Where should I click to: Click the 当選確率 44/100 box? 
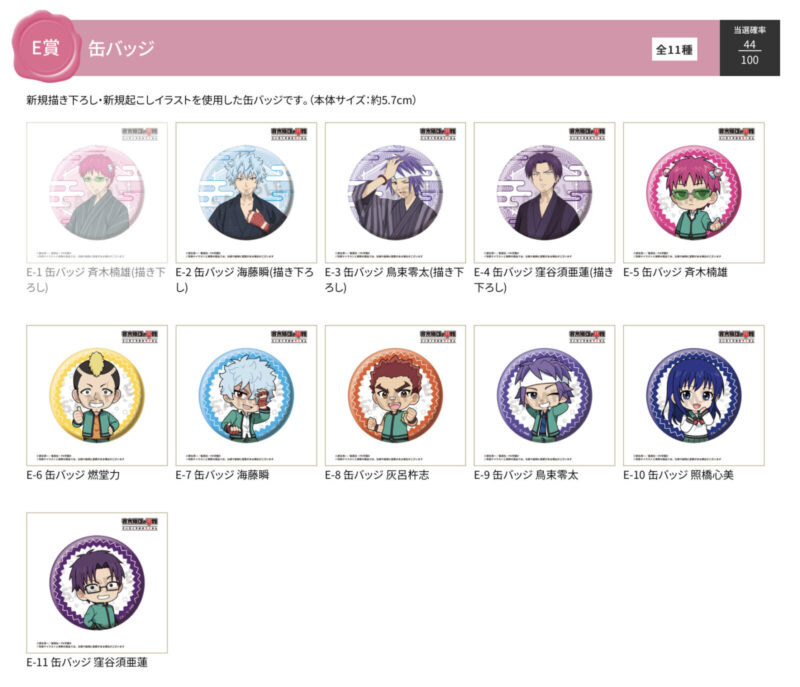749,48
